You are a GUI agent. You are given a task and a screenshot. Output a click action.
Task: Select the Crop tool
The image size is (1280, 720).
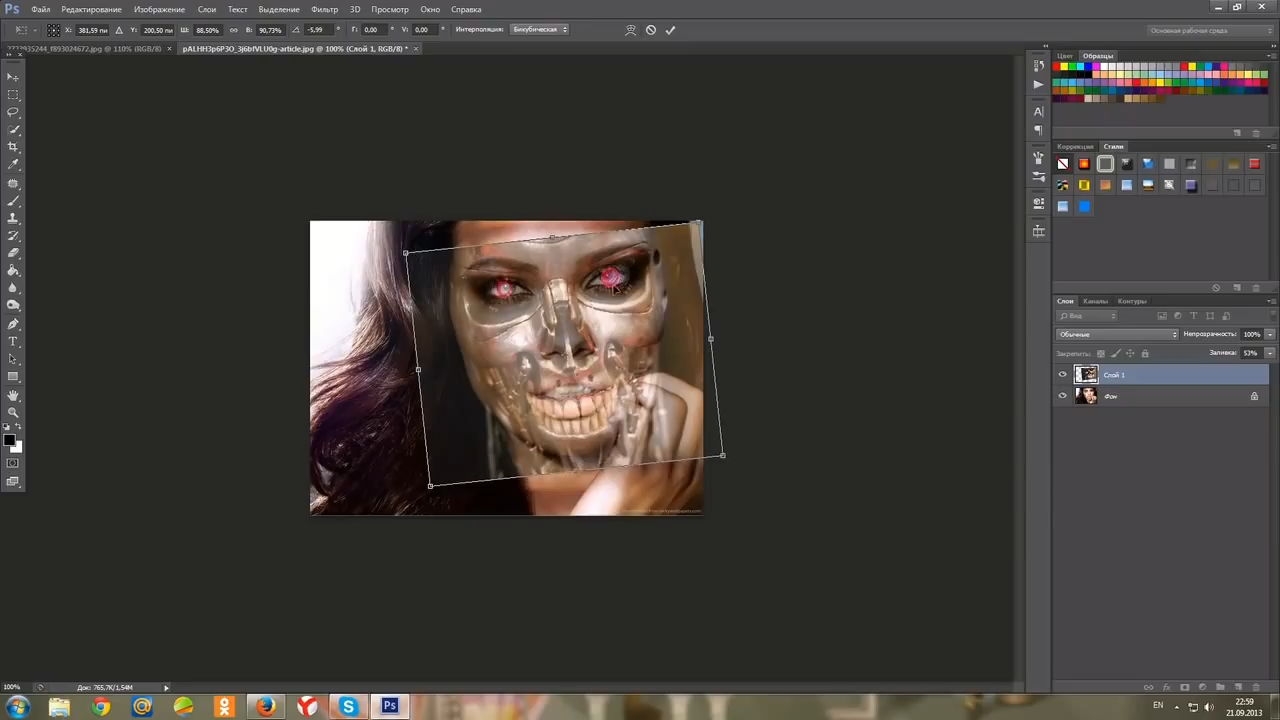(13, 147)
